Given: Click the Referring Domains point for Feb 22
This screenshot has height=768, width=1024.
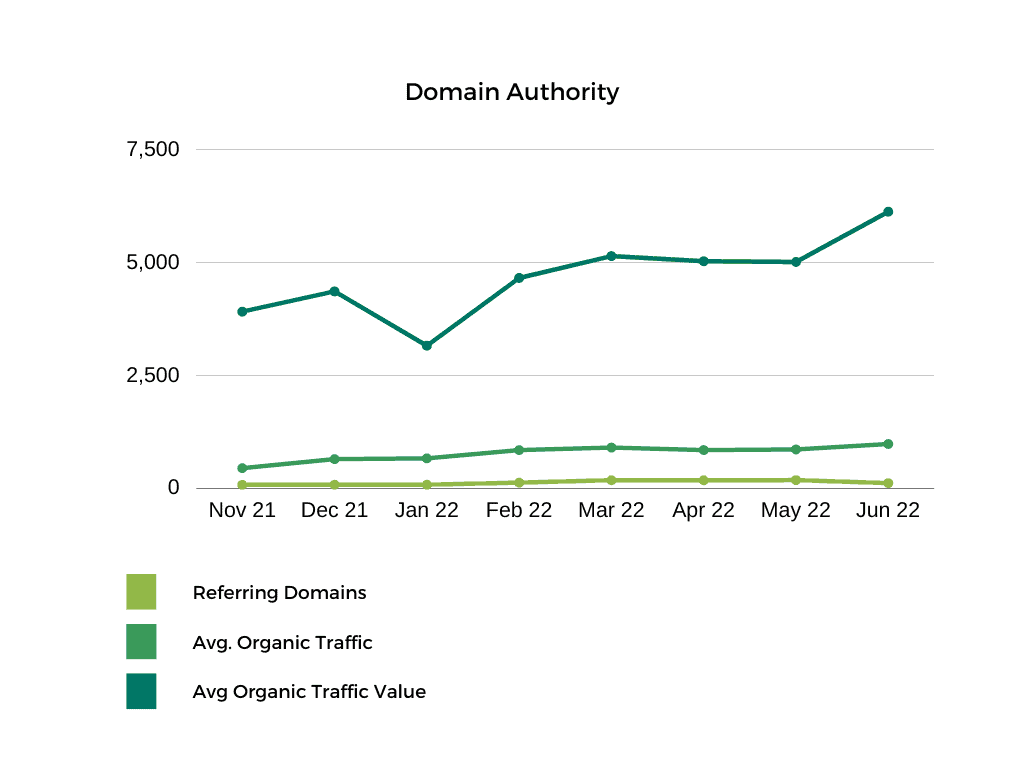Looking at the screenshot, I should pyautogui.click(x=519, y=483).
